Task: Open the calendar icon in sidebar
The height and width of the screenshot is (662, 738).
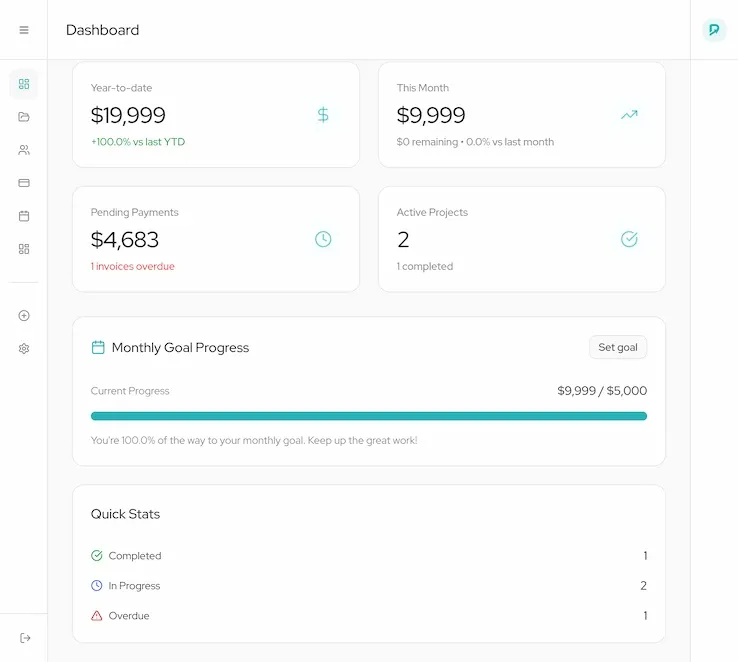Action: (24, 216)
